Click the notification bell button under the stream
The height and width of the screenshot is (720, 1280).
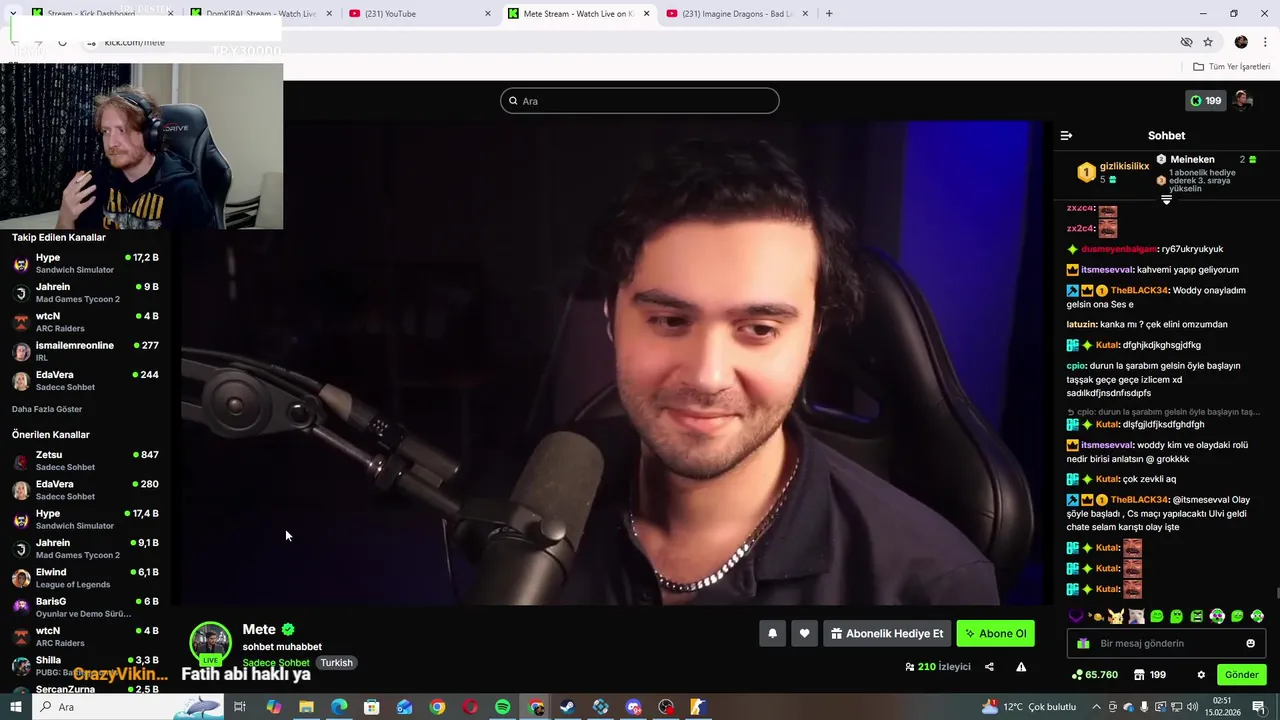[772, 633]
